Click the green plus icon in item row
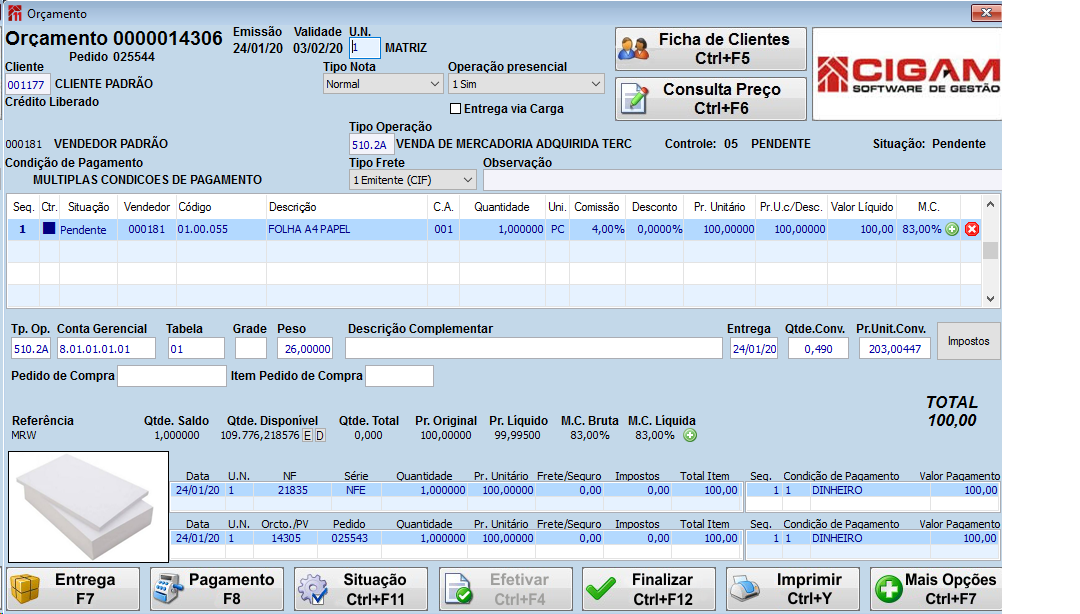The width and height of the screenshot is (1080, 614). click(x=952, y=229)
